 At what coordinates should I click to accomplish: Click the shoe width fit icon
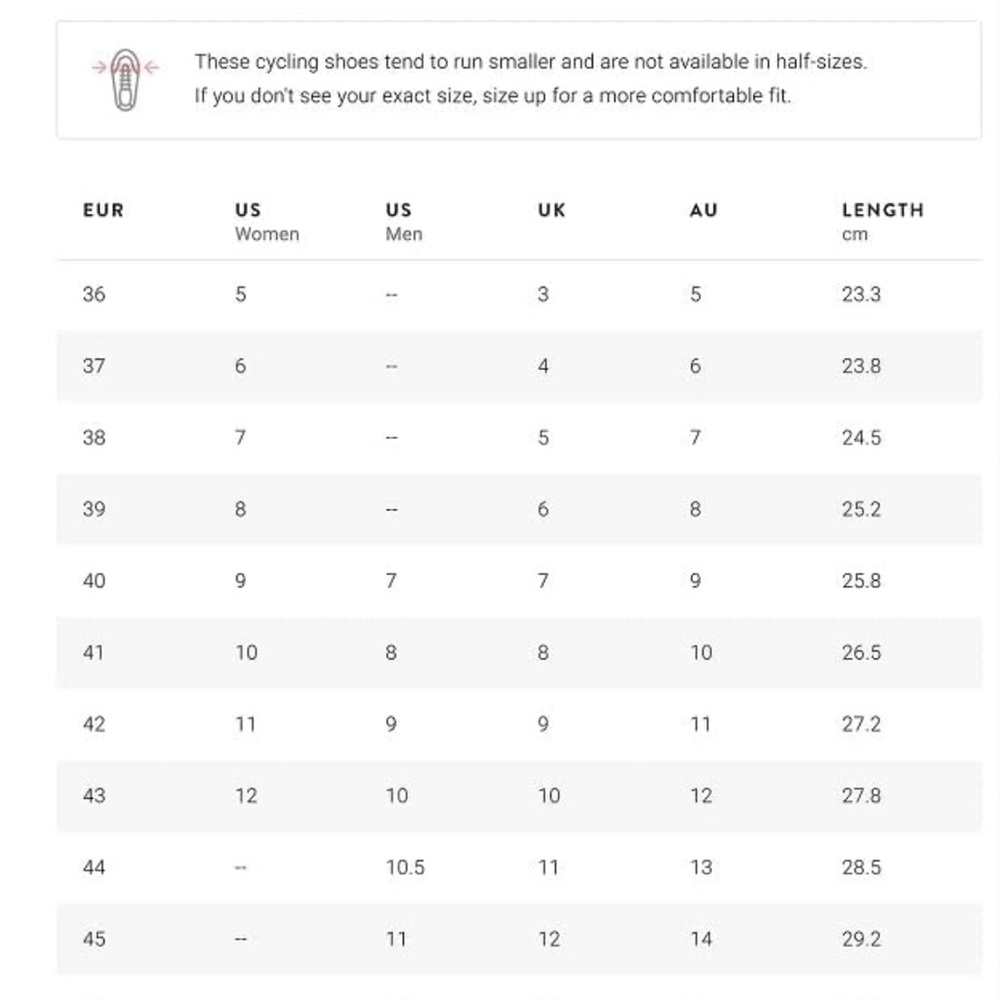click(126, 80)
